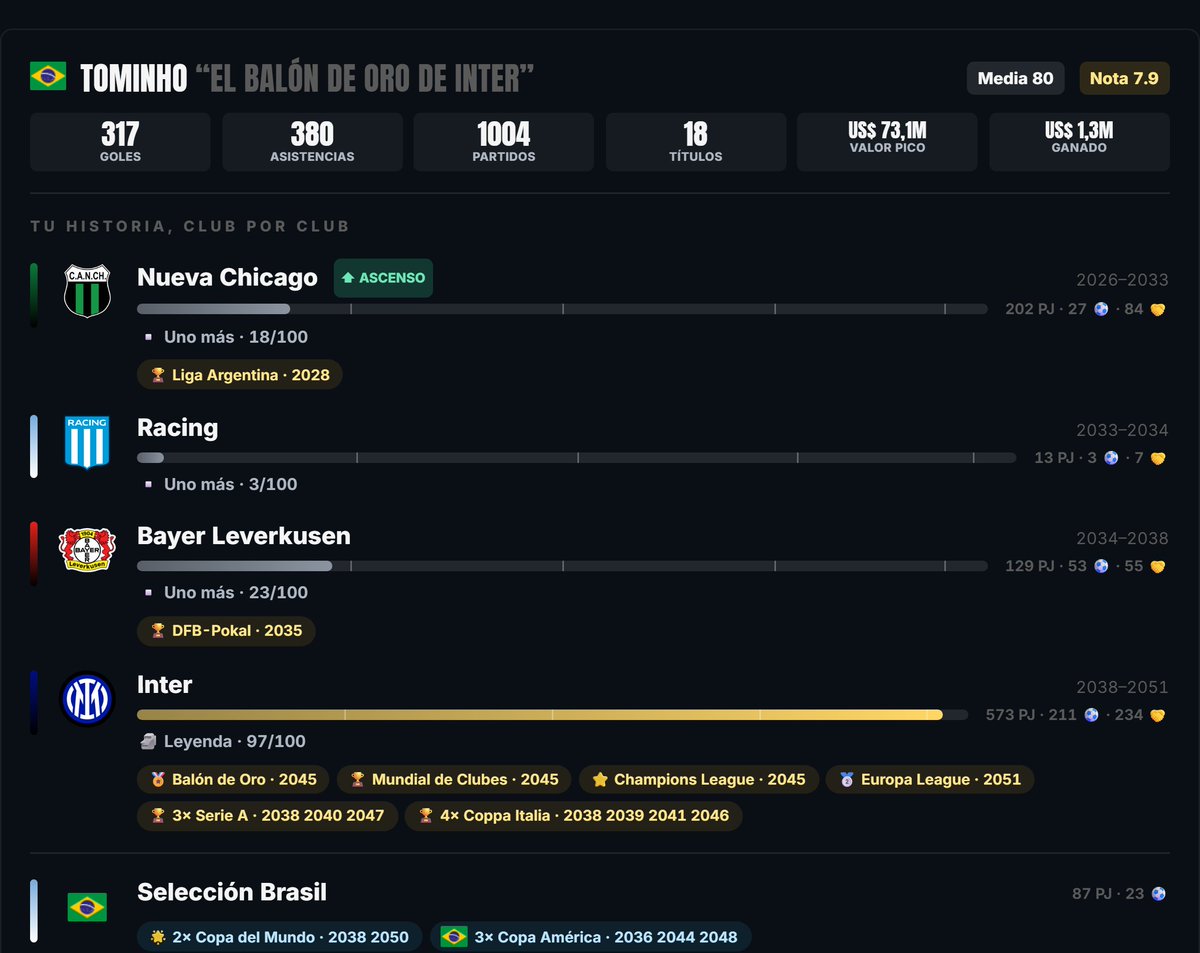This screenshot has width=1200, height=953.
Task: Click the "Uno más · 18/100" rating
Action: tap(236, 338)
